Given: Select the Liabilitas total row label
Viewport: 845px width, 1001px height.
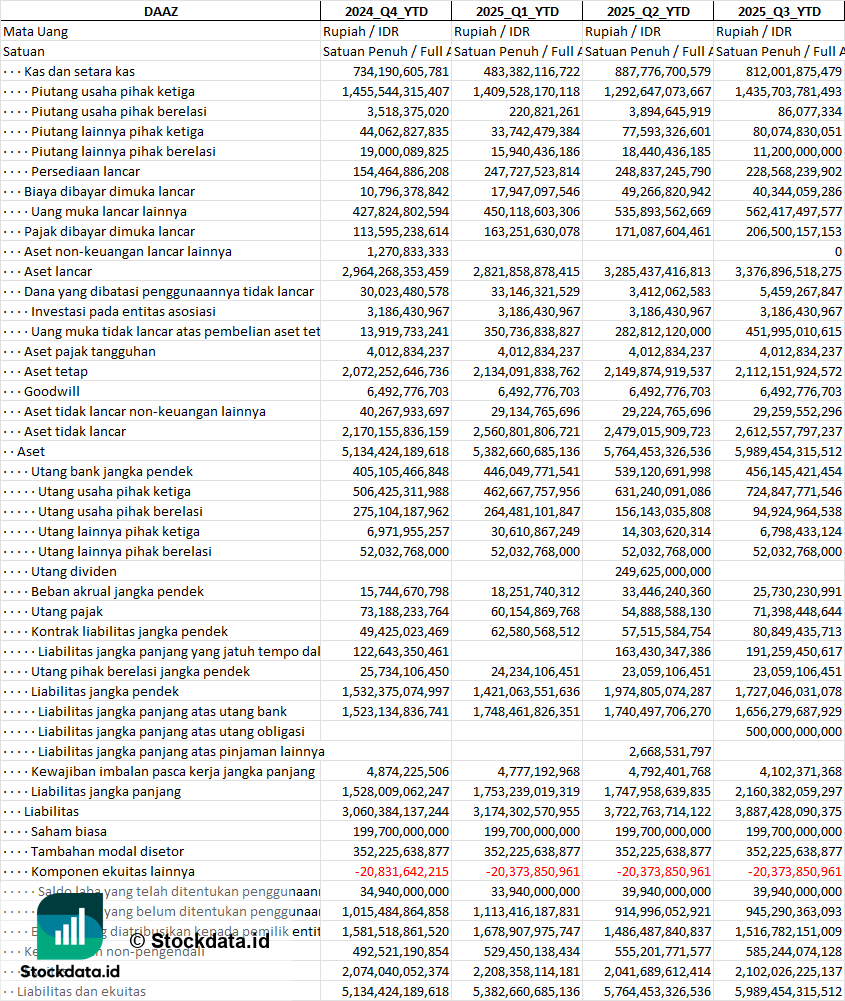Looking at the screenshot, I should coord(52,811).
